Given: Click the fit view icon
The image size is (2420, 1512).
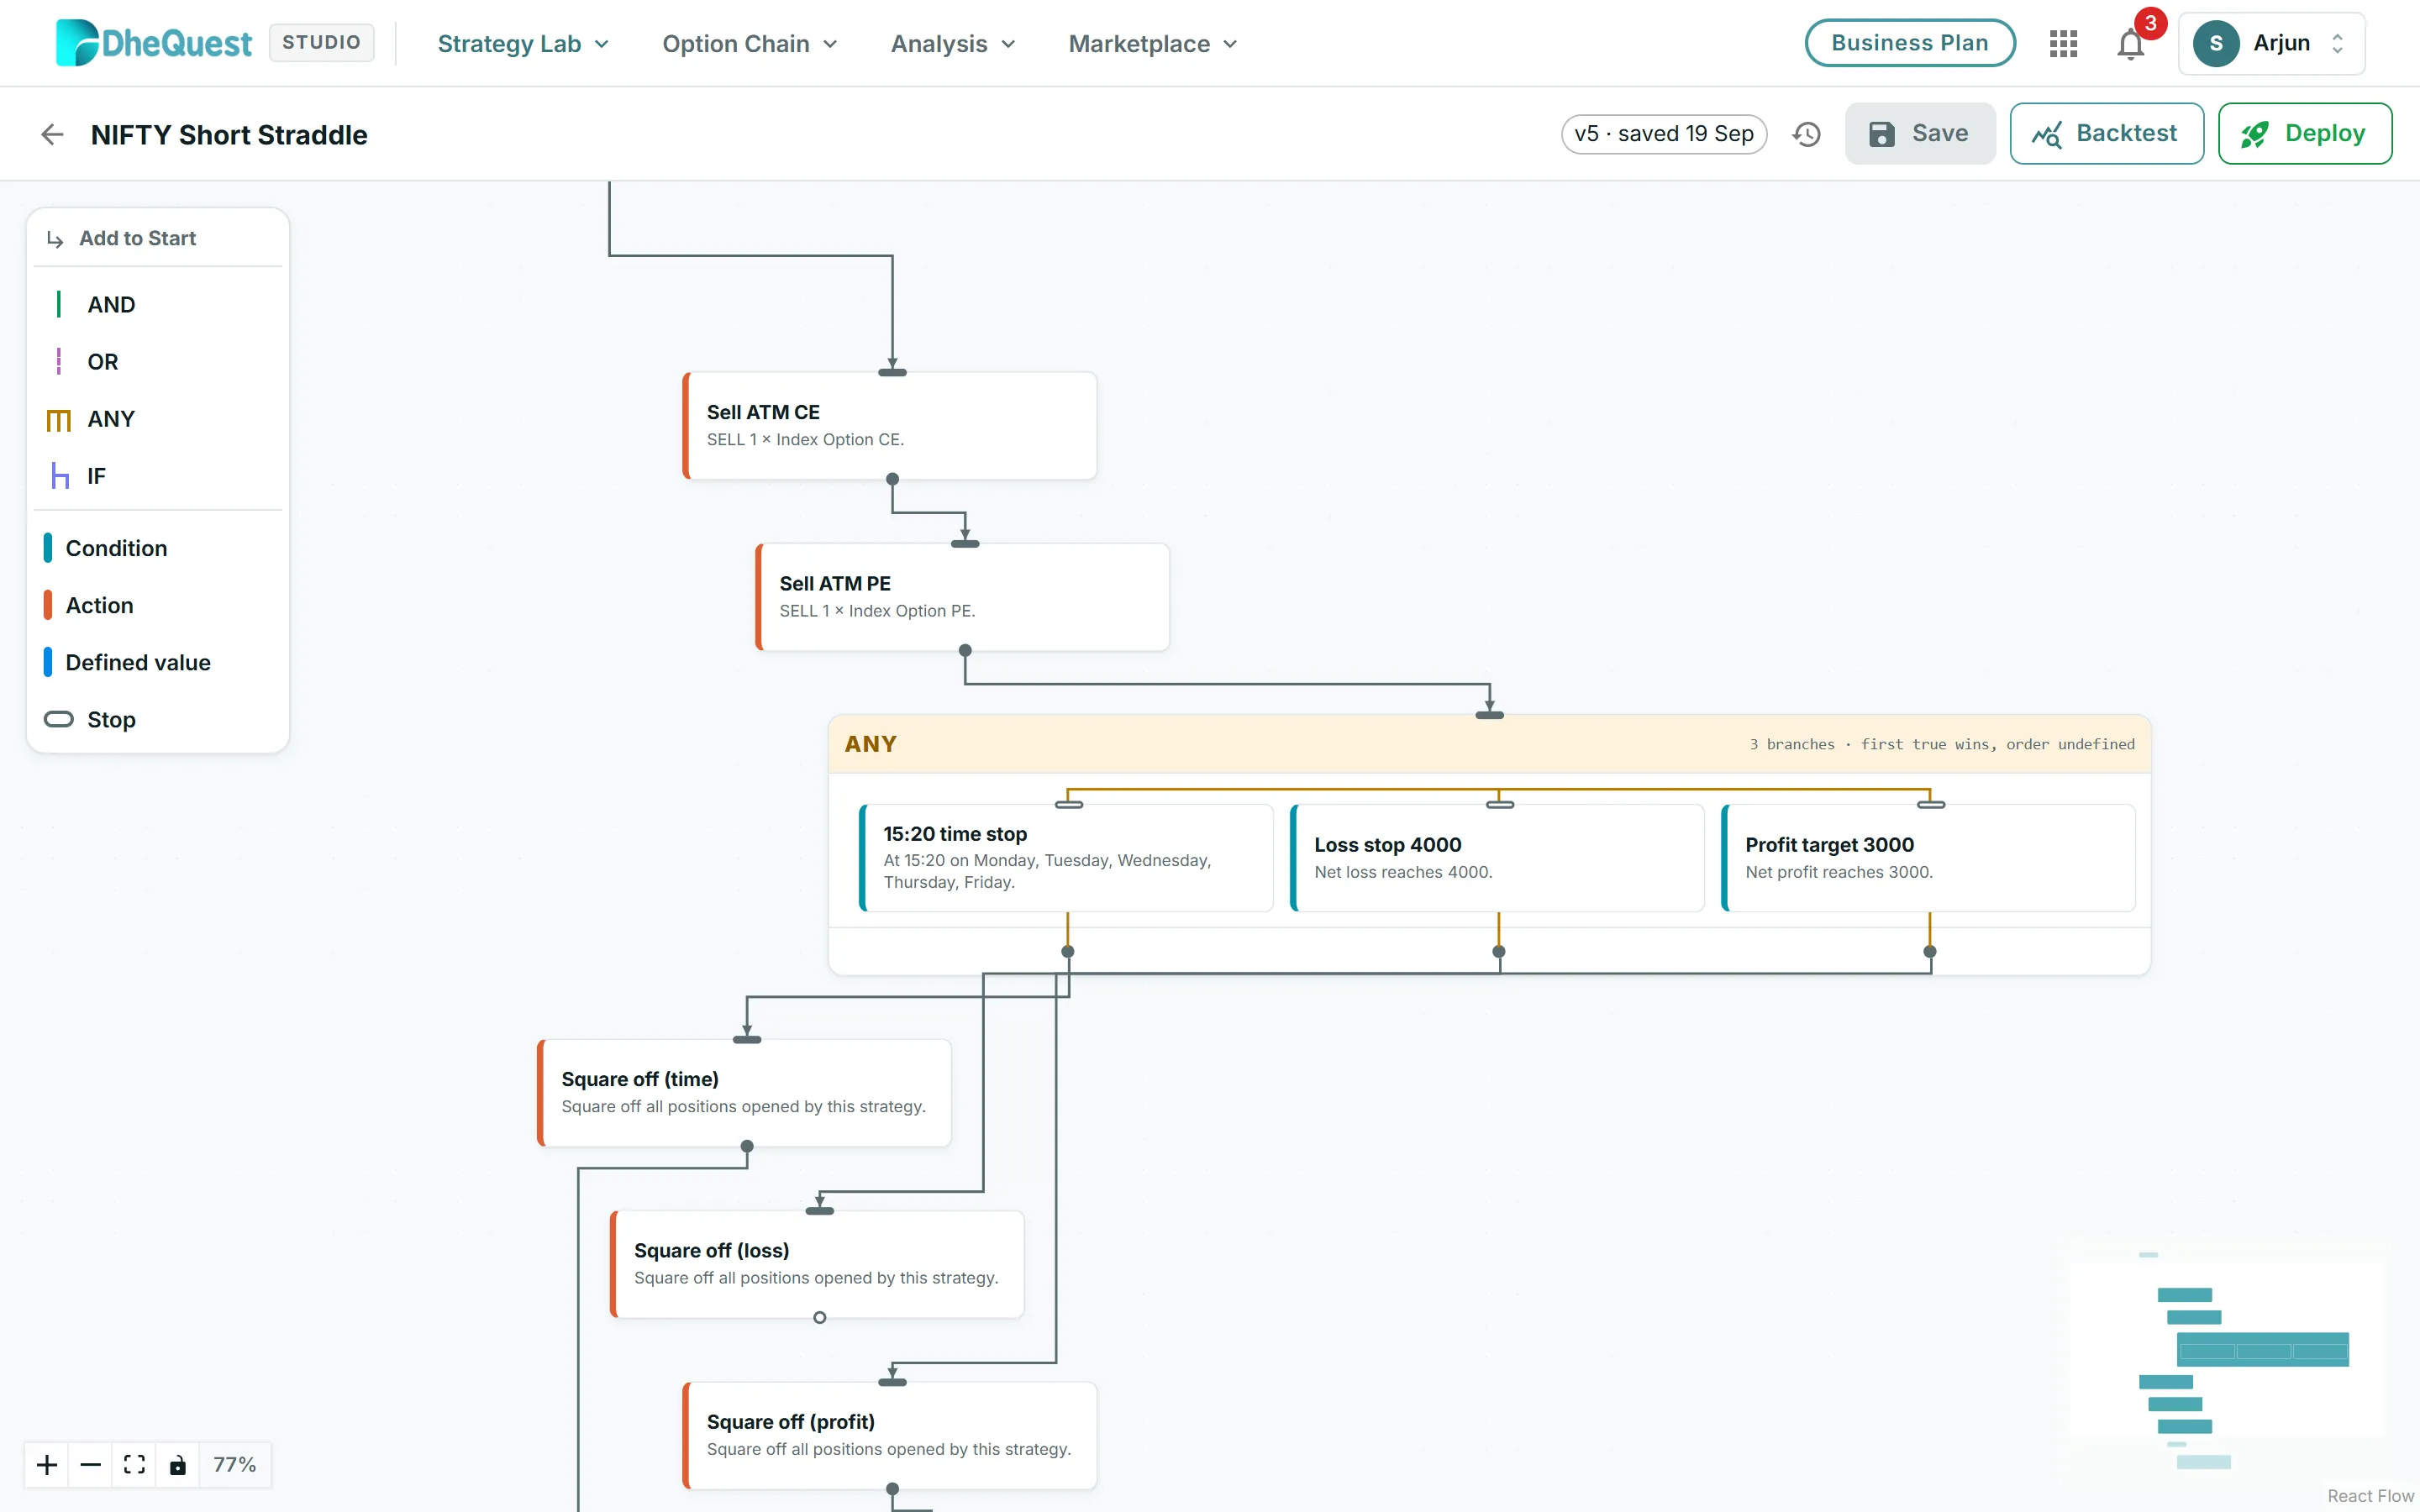Looking at the screenshot, I should 134,1465.
